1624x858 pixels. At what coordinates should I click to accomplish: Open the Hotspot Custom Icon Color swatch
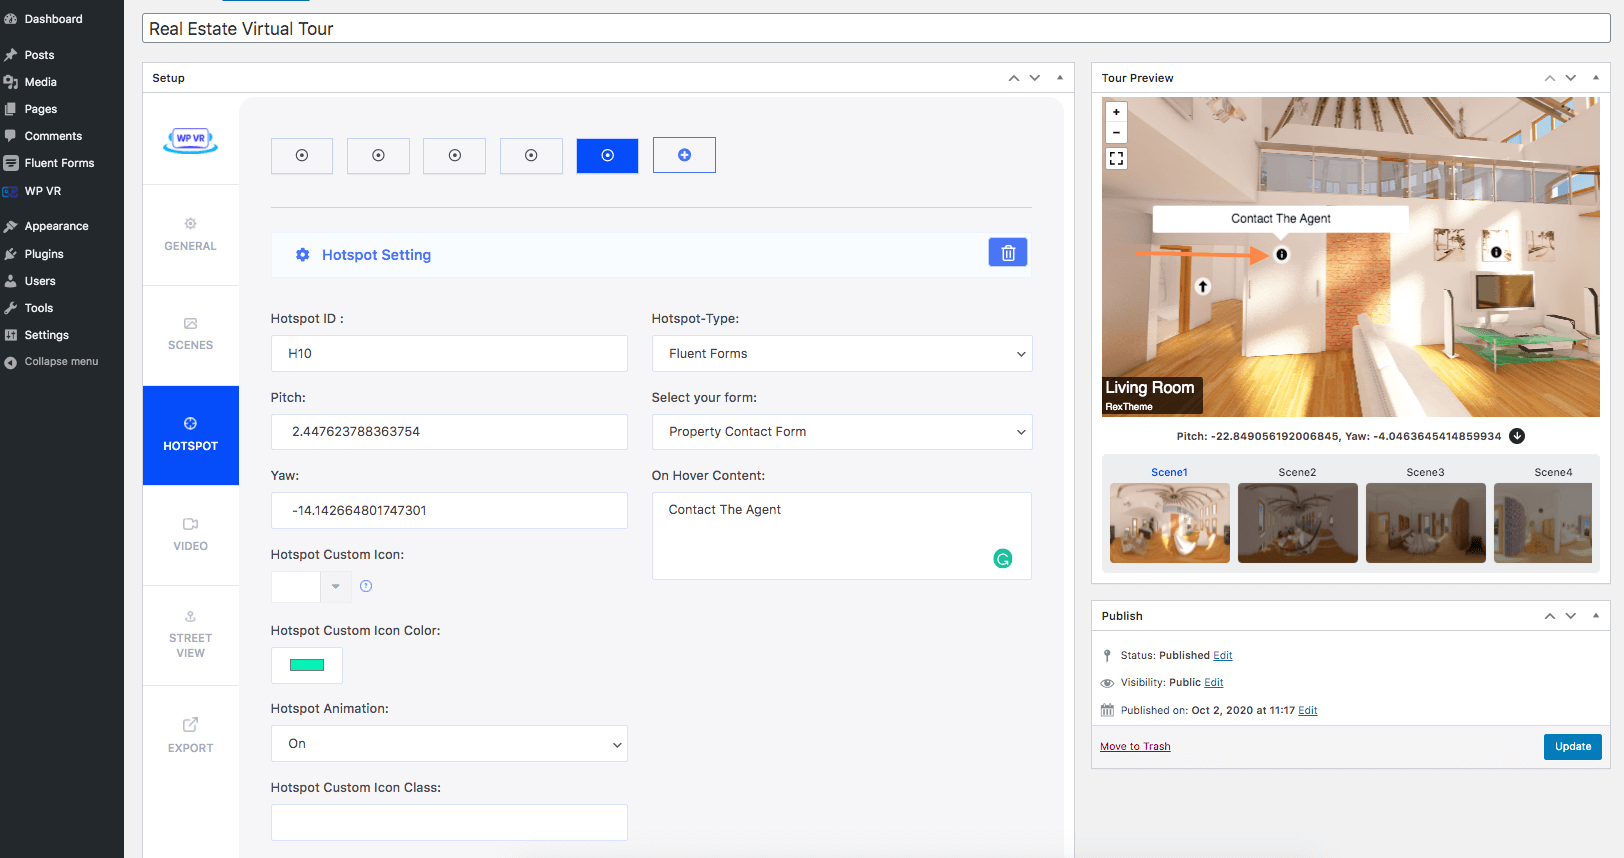pyautogui.click(x=307, y=665)
